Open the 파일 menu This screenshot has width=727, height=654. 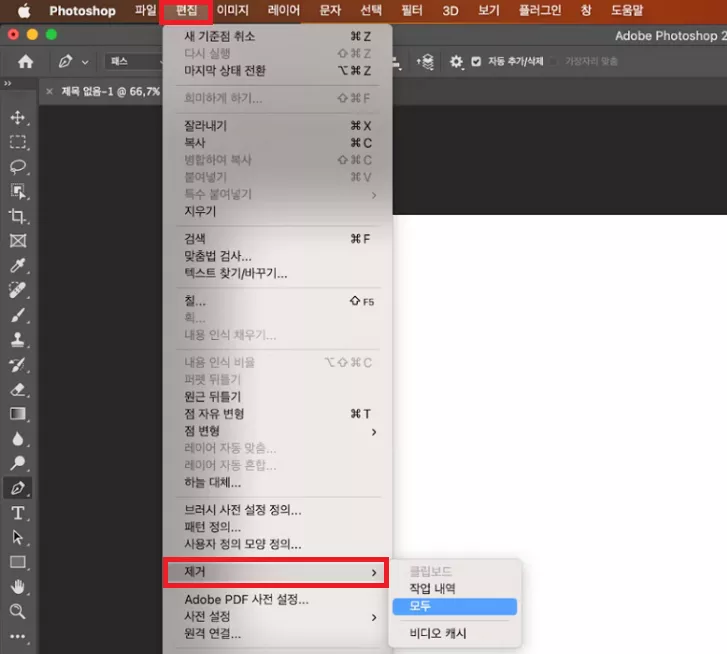145,10
